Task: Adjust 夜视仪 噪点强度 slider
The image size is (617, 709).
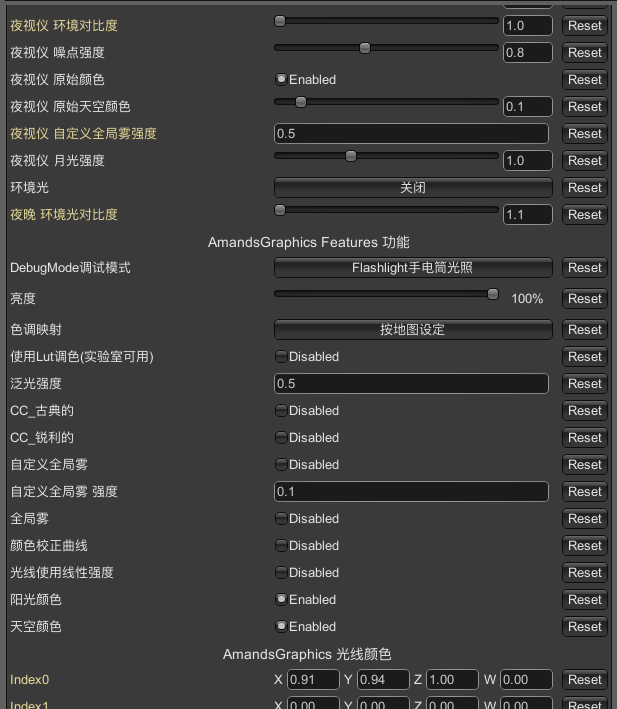Action: [x=386, y=47]
